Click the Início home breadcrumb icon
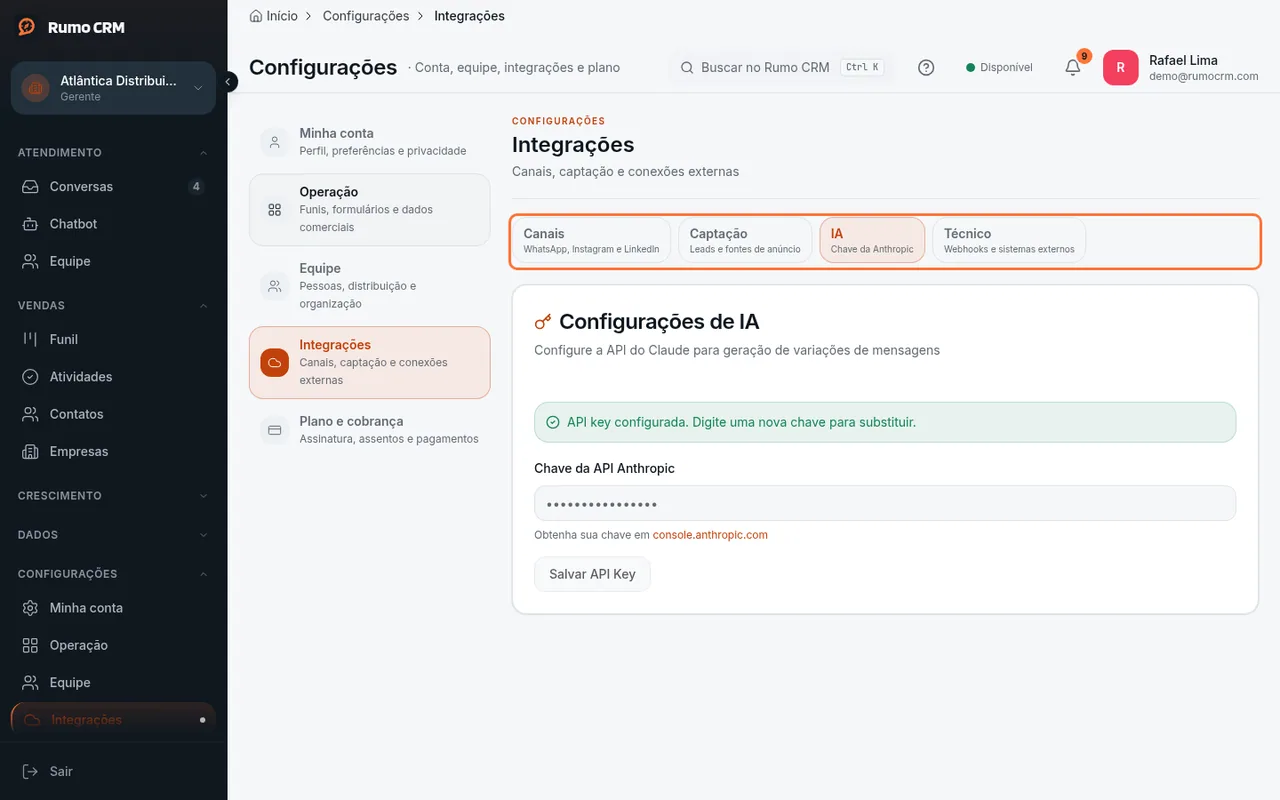The width and height of the screenshot is (1280, 800). tap(256, 16)
